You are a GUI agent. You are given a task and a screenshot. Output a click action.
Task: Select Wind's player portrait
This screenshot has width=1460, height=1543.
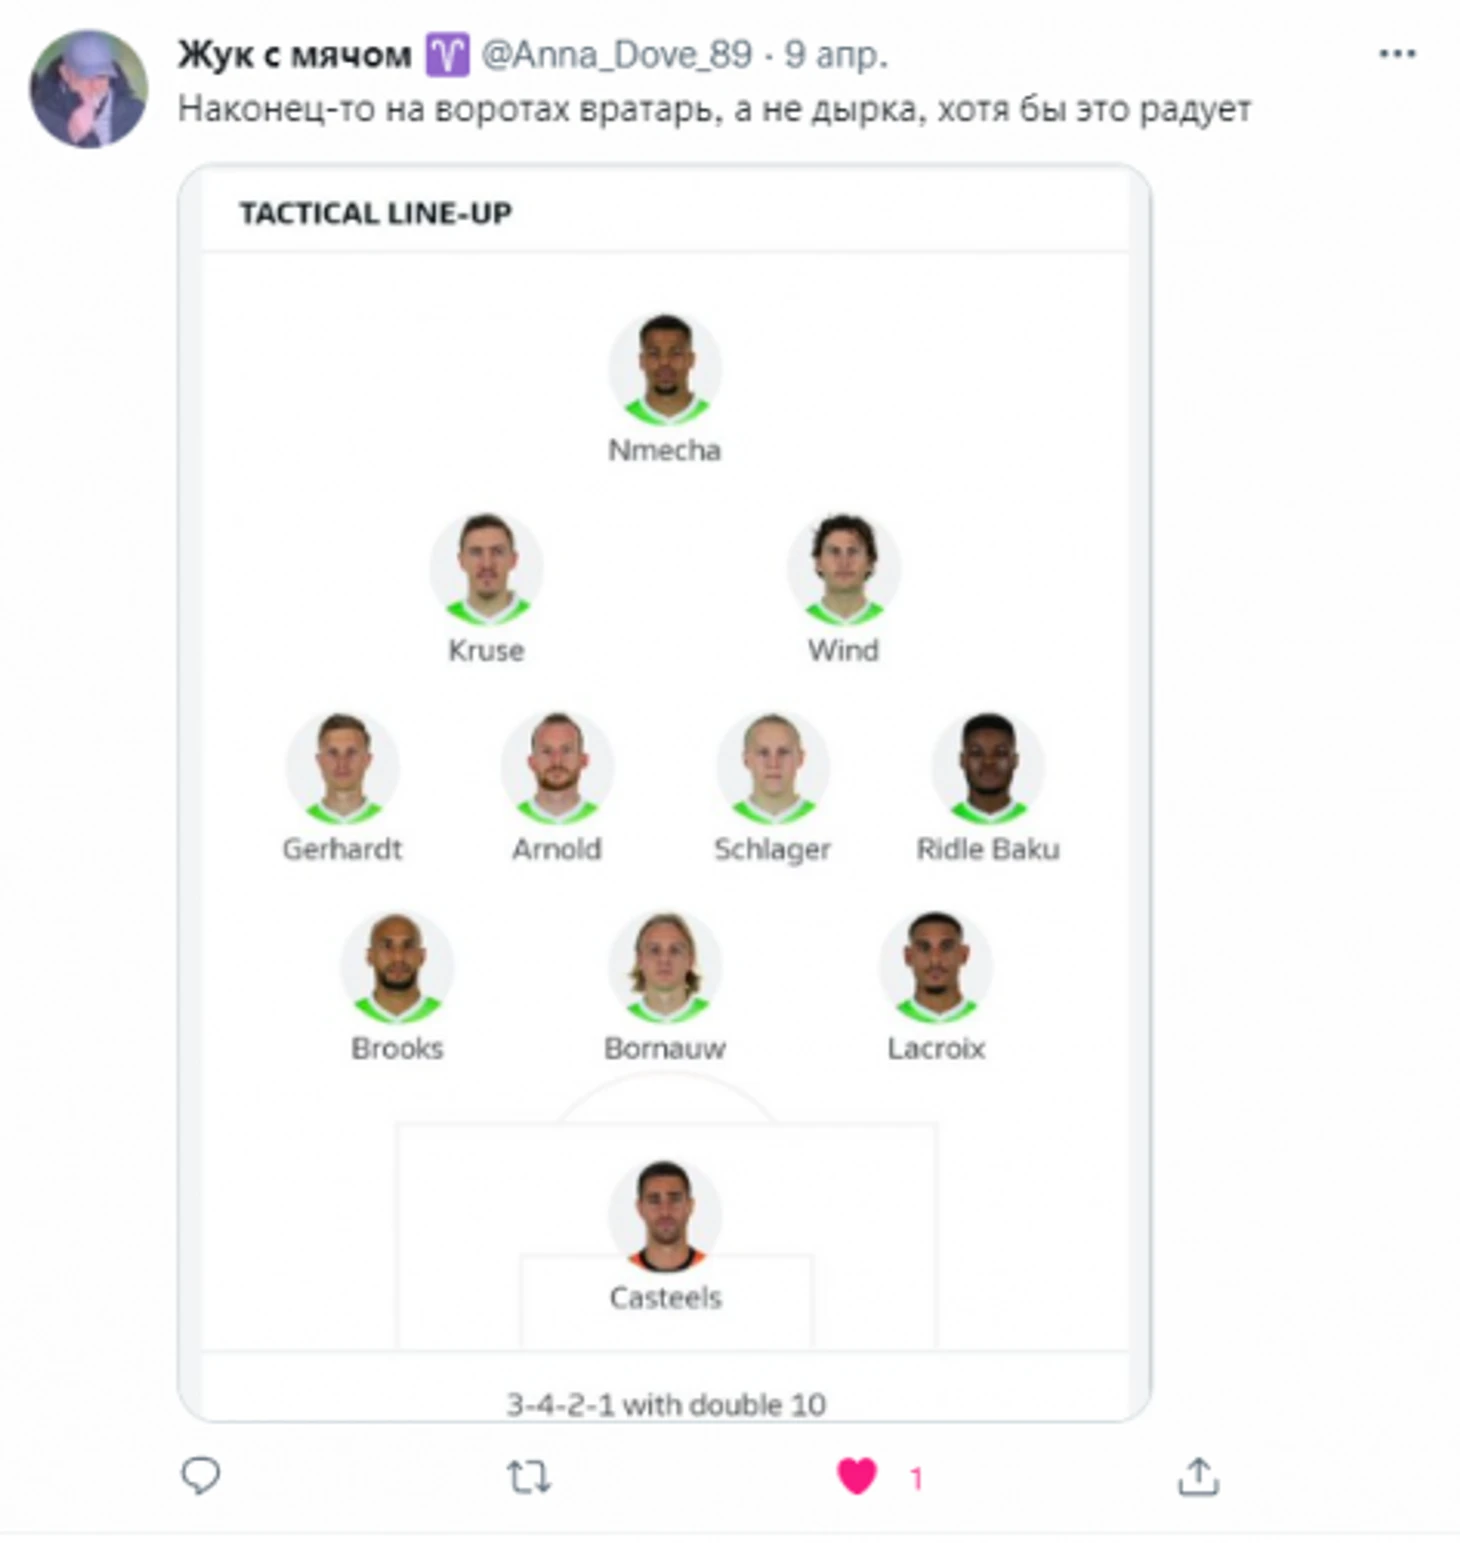coord(843,569)
